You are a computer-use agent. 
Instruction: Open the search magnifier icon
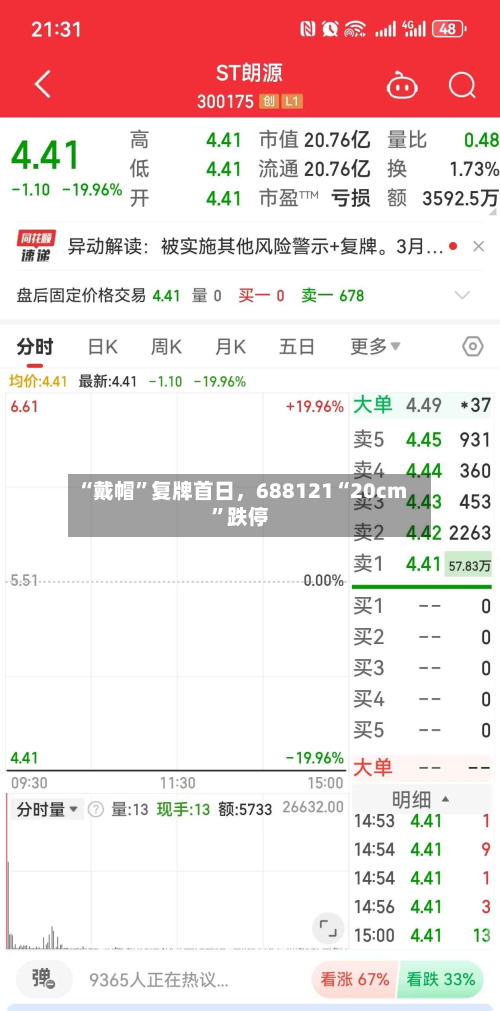click(x=462, y=84)
